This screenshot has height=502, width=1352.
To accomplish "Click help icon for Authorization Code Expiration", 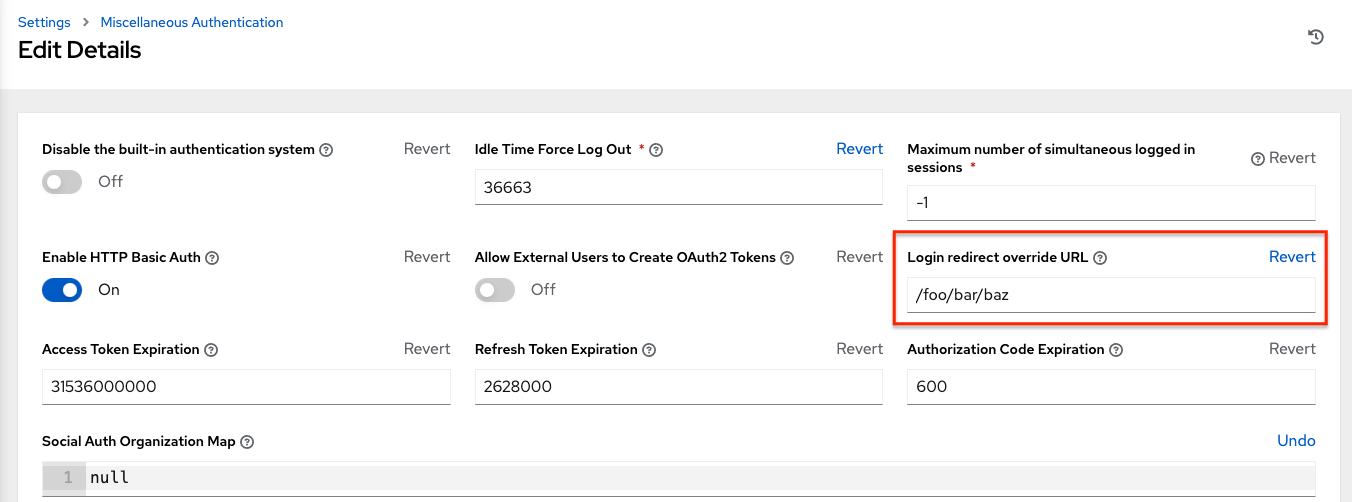I will 1116,350.
